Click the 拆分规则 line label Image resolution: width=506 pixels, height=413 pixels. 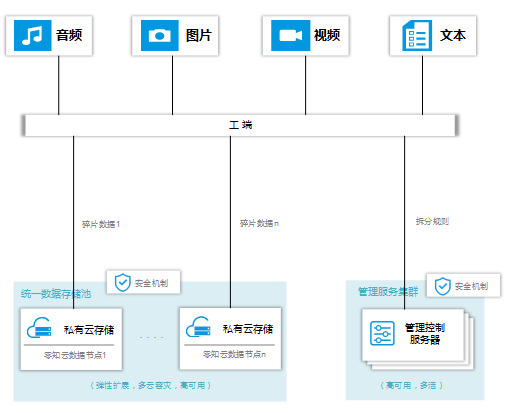tap(432, 221)
